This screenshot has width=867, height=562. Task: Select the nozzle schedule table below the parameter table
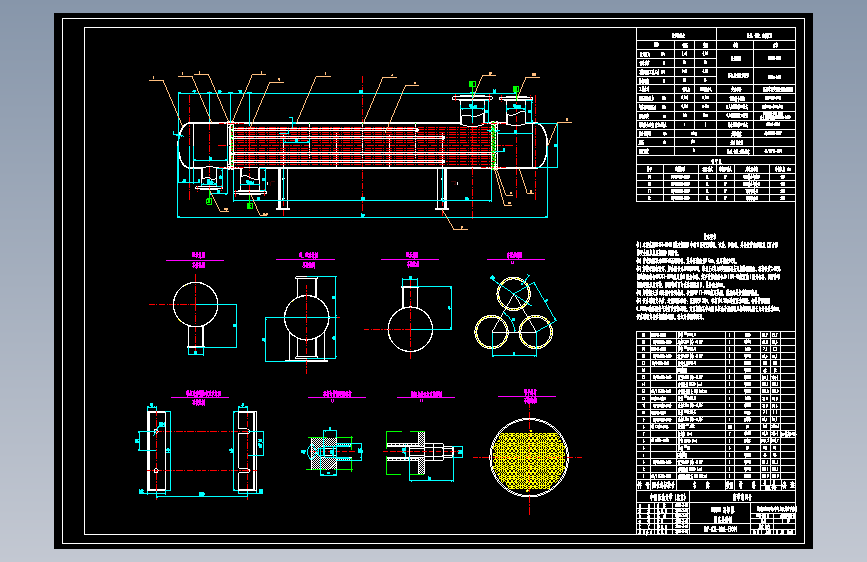pyautogui.click(x=716, y=181)
